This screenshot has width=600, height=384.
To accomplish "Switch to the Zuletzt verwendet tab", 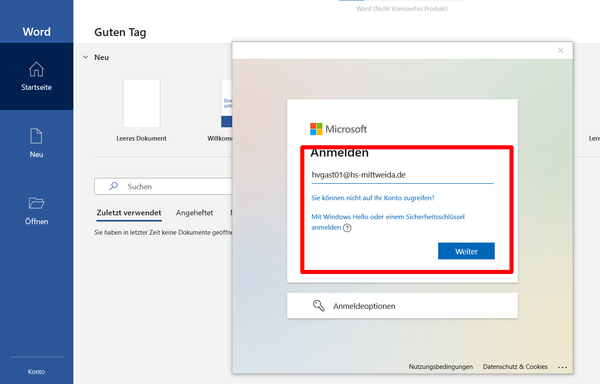I will click(129, 213).
